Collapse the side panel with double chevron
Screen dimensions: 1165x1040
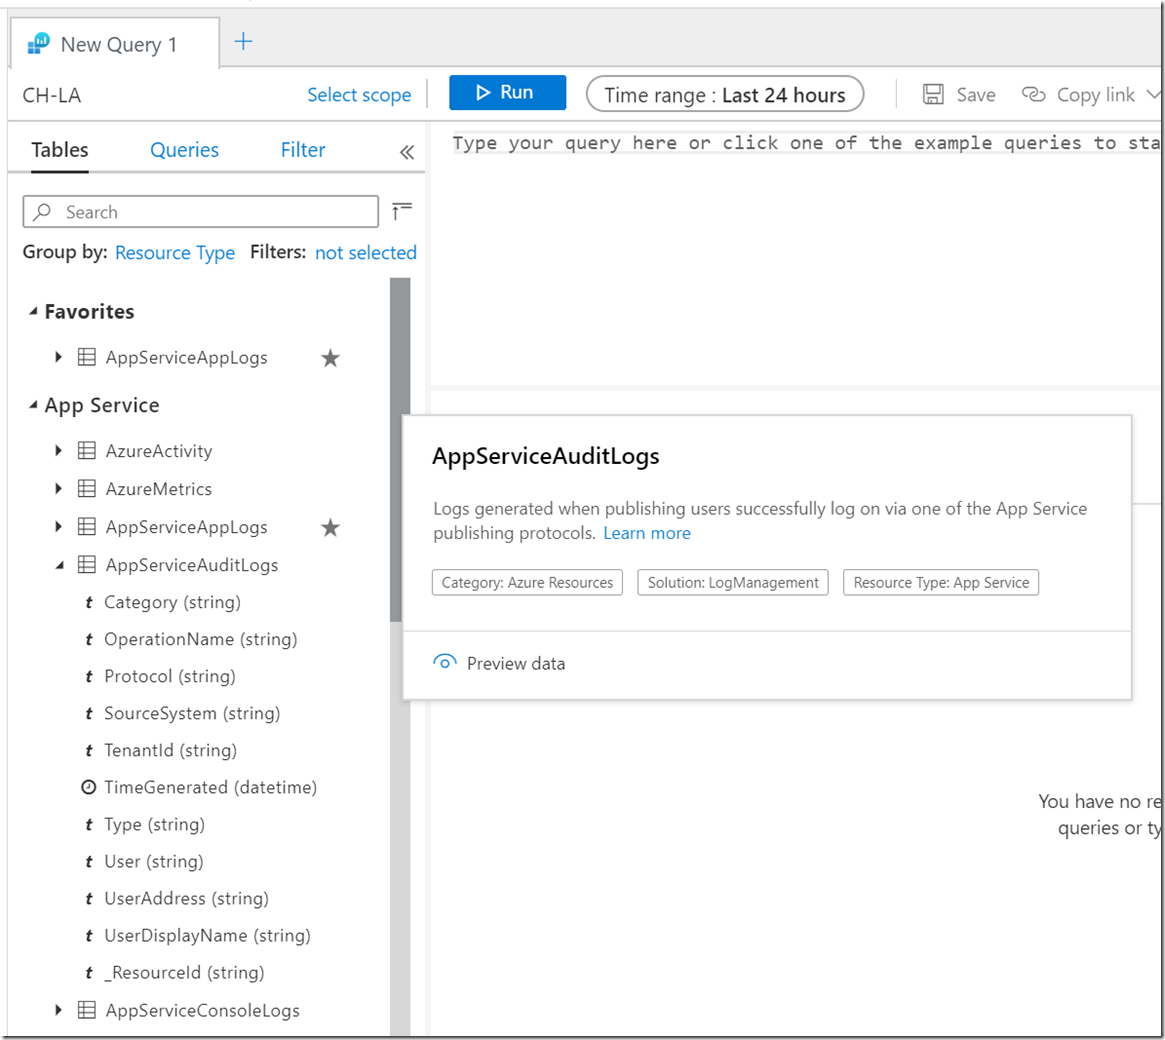(x=406, y=152)
